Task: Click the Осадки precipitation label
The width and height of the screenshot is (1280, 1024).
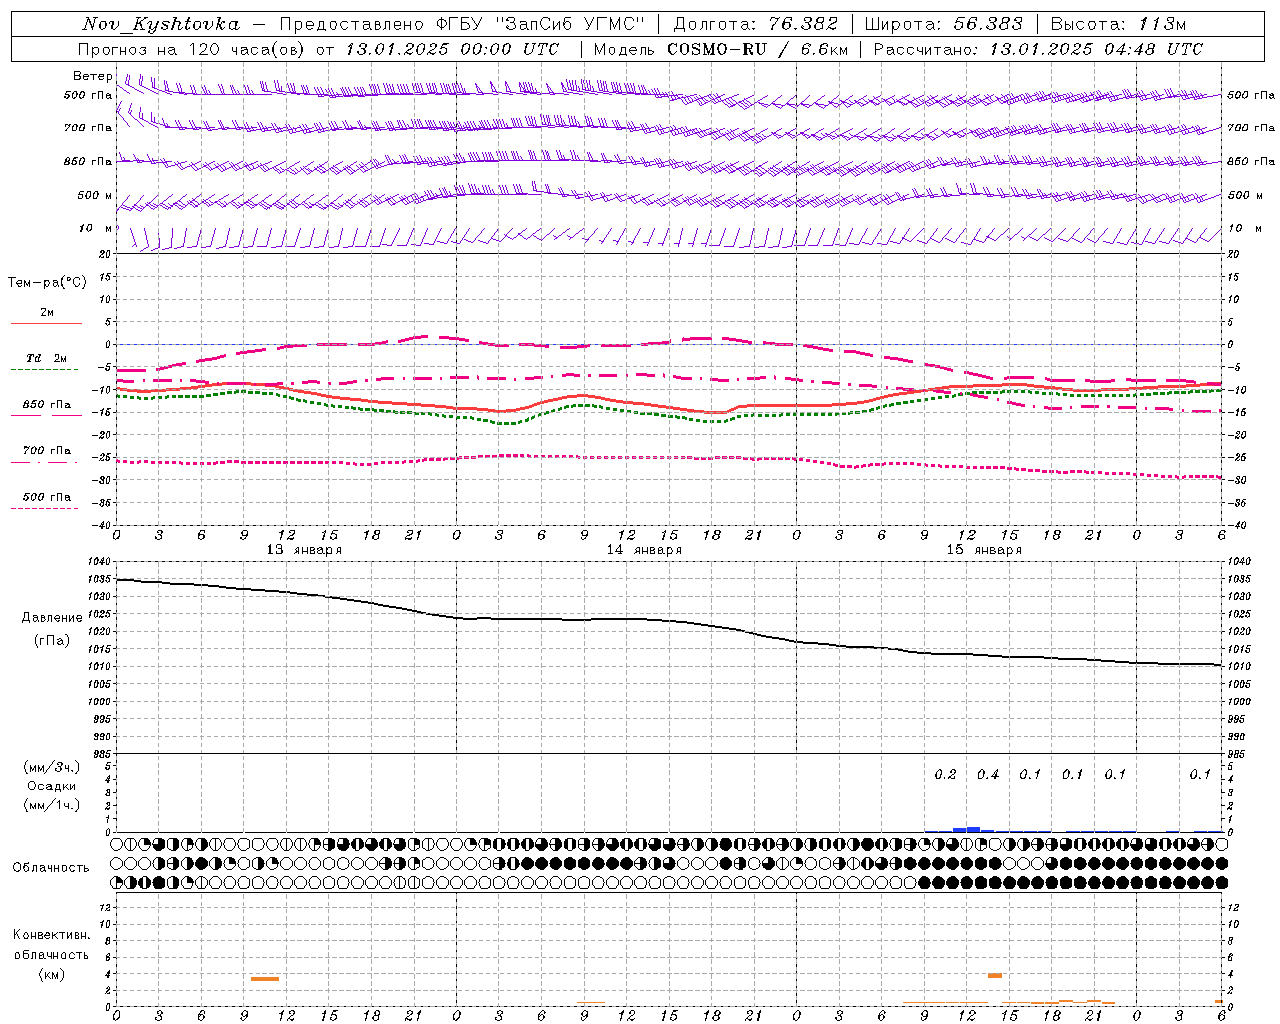Action: [x=52, y=786]
